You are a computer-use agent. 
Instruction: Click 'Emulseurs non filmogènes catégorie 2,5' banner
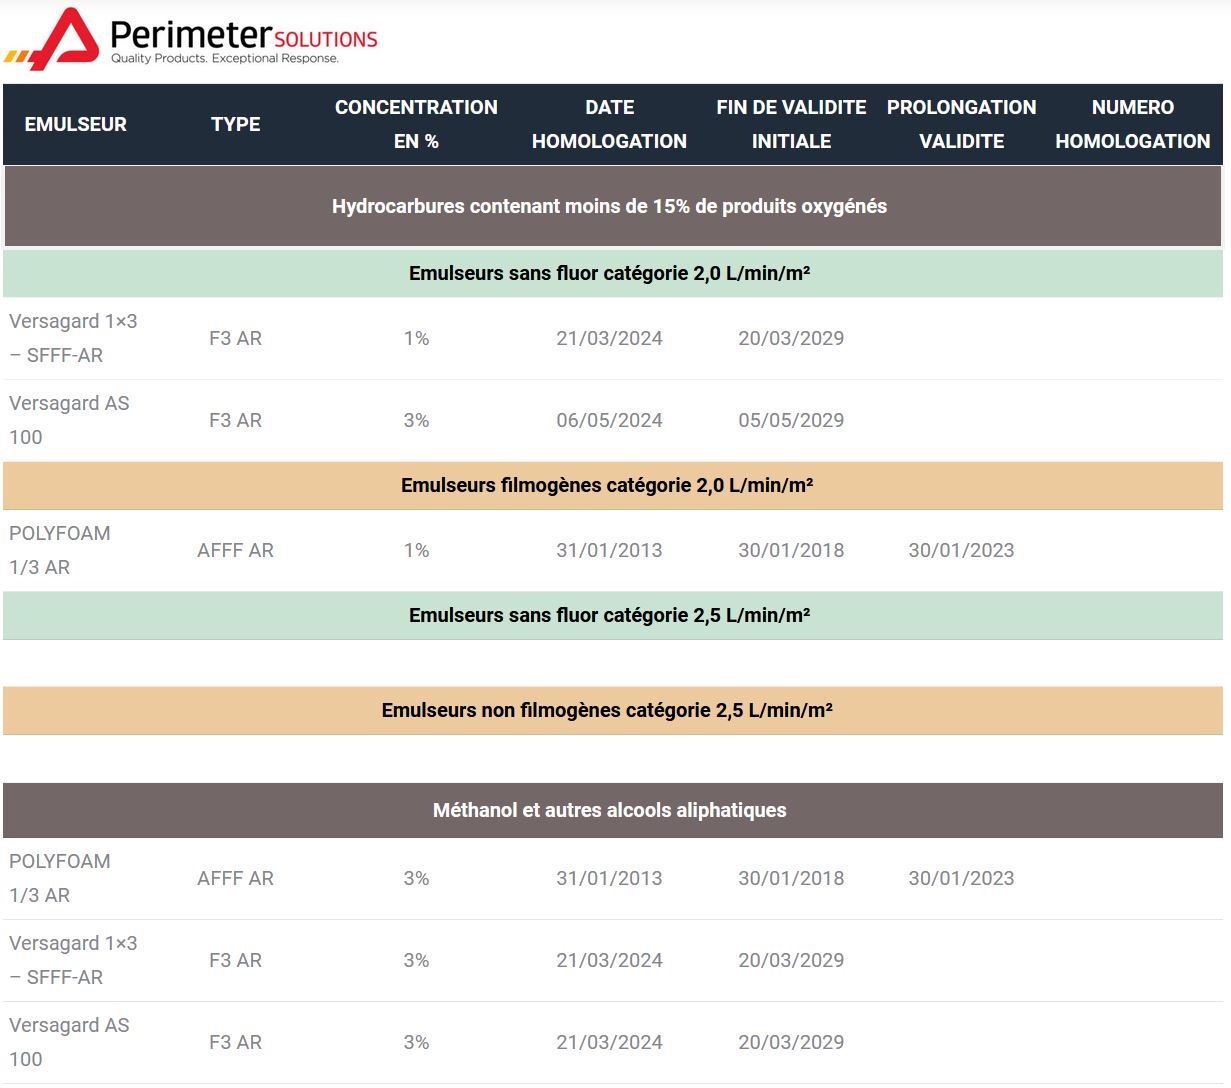(607, 710)
